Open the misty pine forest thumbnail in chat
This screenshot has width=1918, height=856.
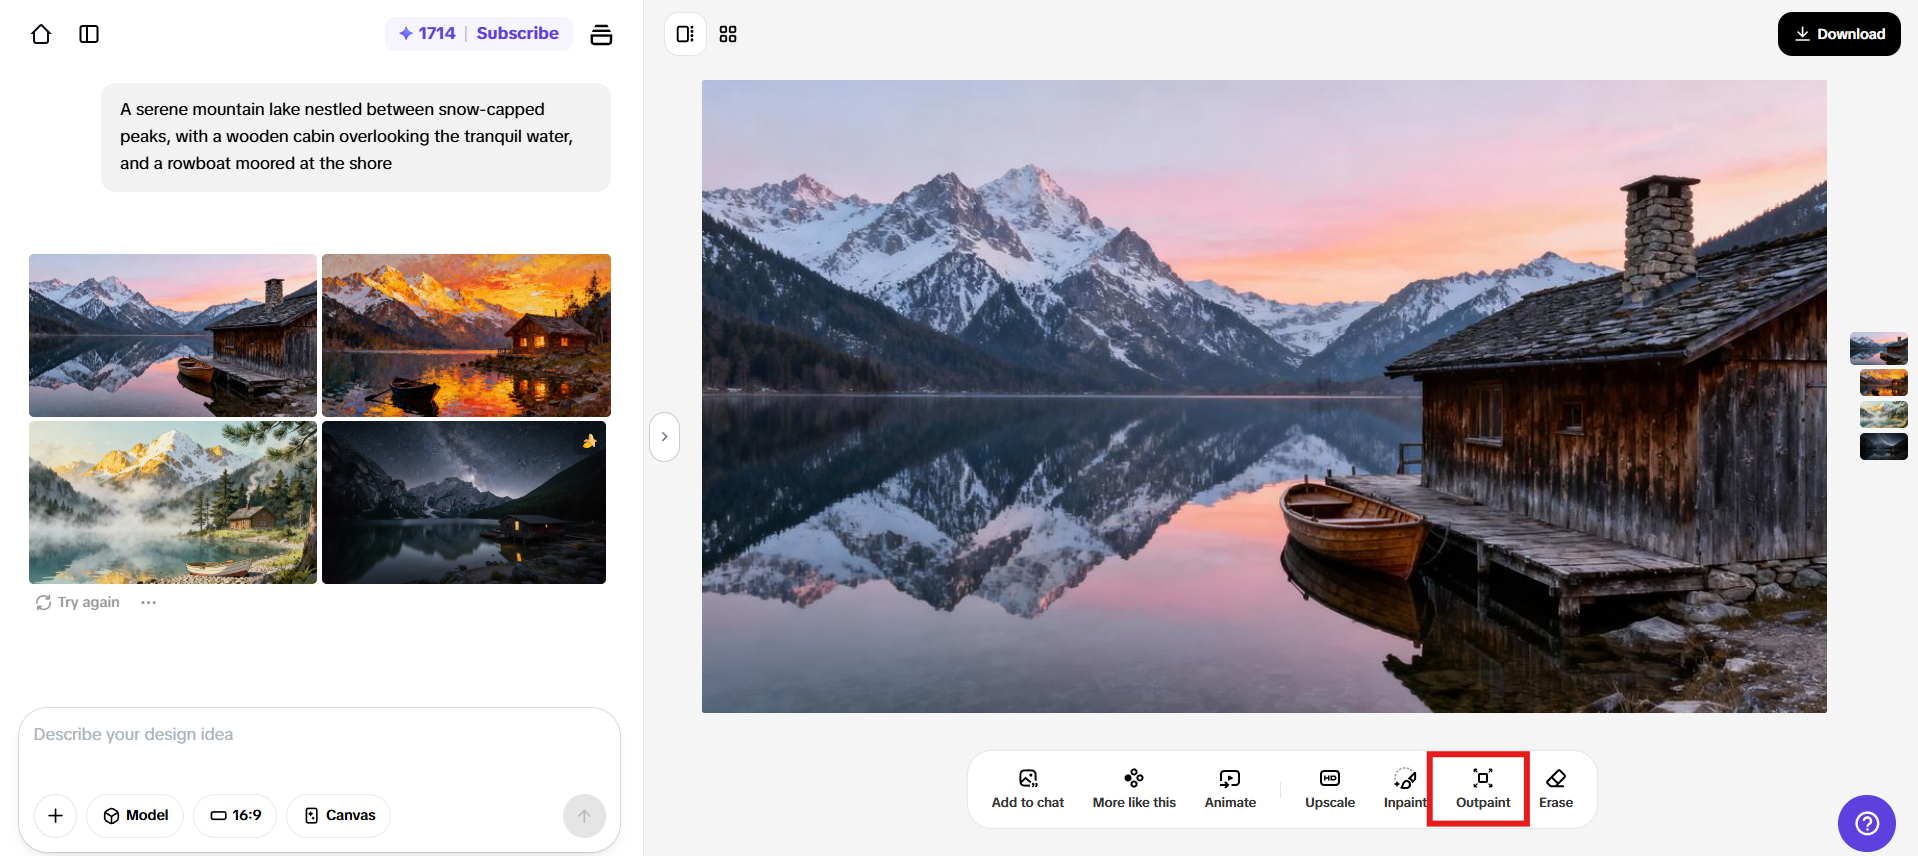173,502
